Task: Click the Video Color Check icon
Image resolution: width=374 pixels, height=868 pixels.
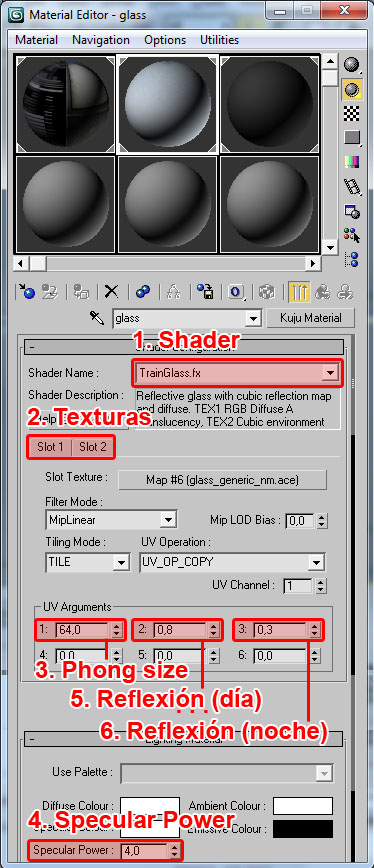Action: 351,161
